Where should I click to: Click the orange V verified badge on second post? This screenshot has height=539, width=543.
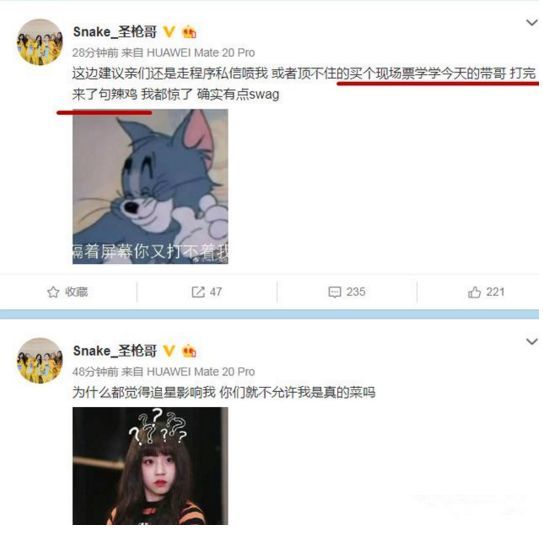169,351
